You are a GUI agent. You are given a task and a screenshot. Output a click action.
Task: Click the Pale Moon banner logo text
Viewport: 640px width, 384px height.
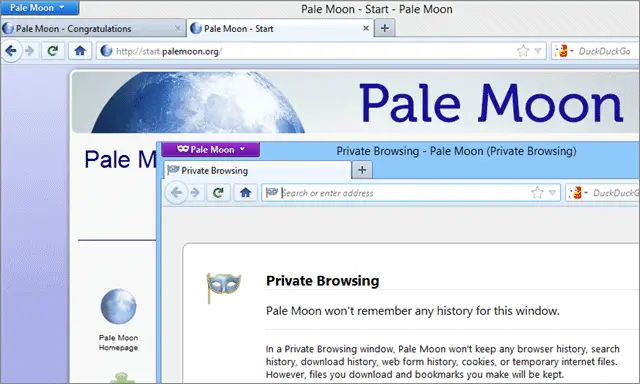pos(492,103)
